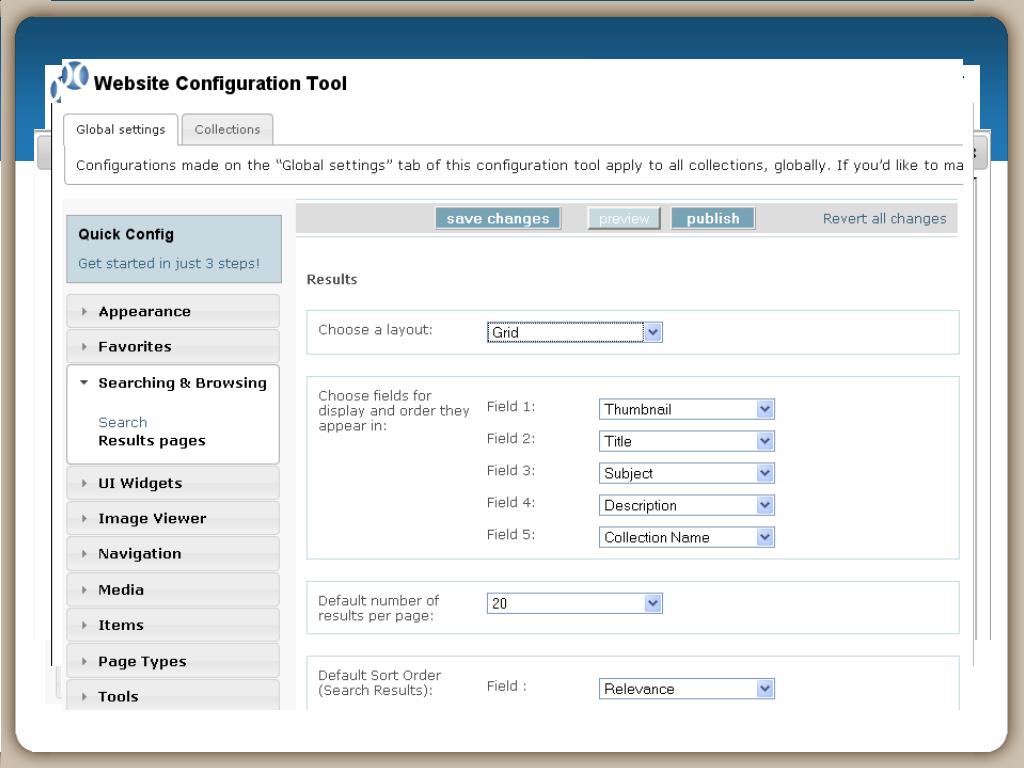
Task: Expand the Favorites section
Action: pyautogui.click(x=134, y=347)
